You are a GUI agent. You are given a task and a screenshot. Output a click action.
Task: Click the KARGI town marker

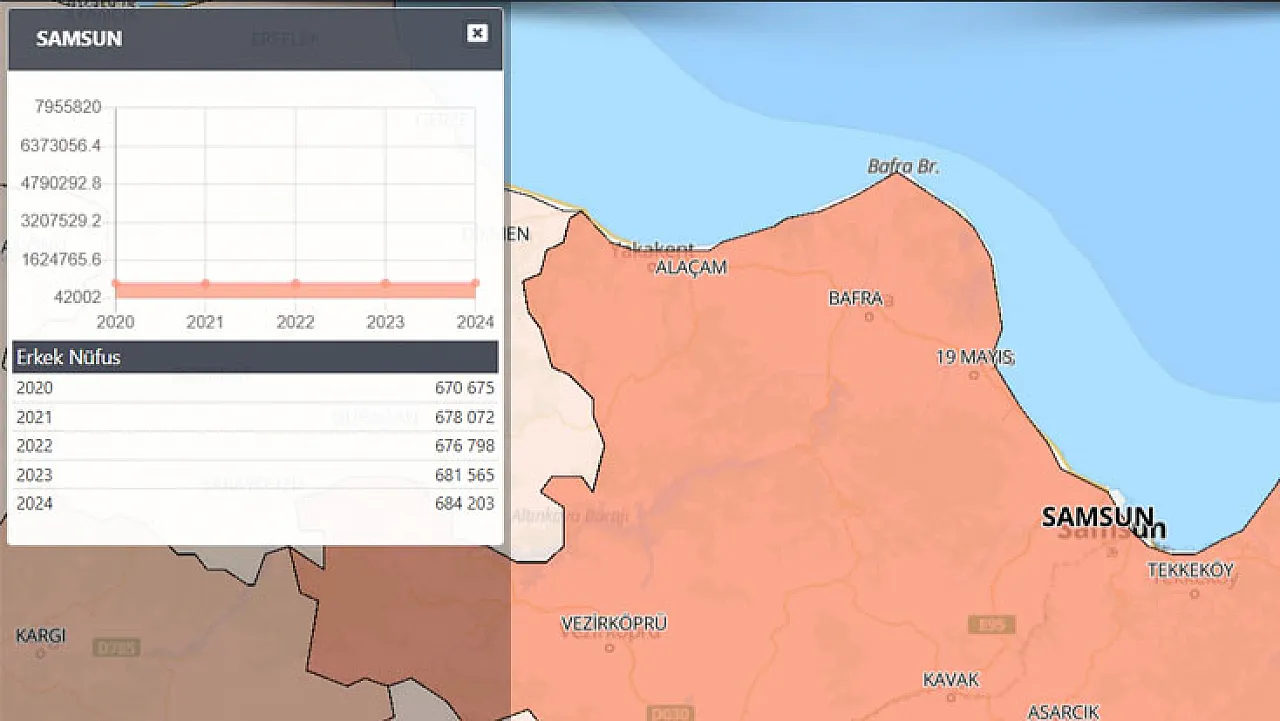[x=40, y=654]
